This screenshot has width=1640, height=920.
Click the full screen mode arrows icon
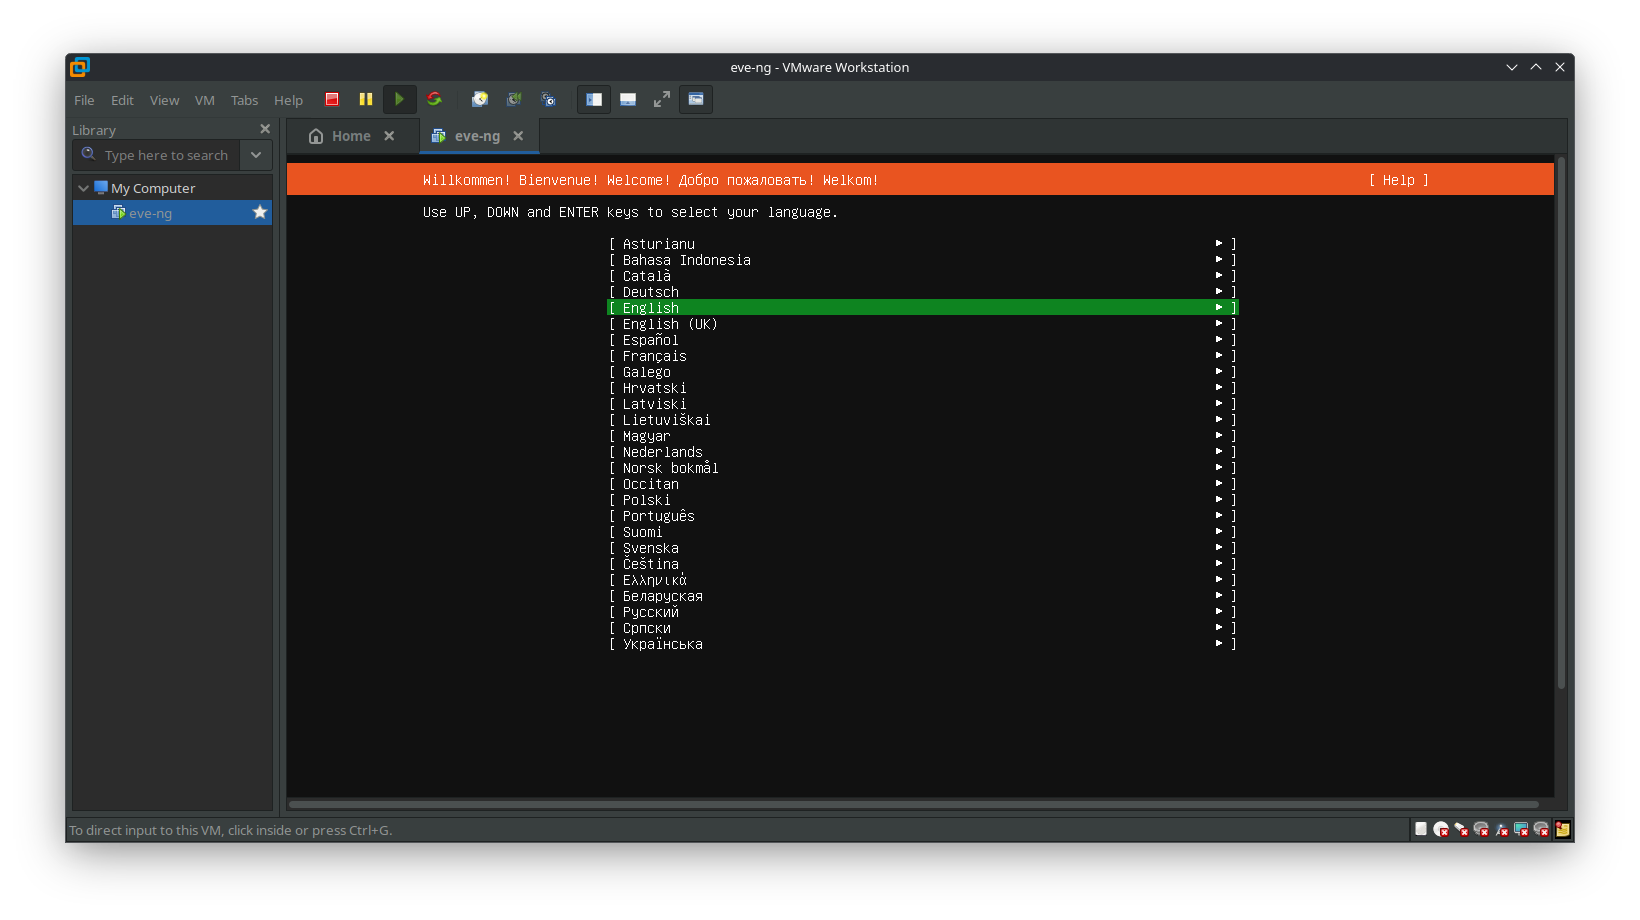tap(662, 99)
